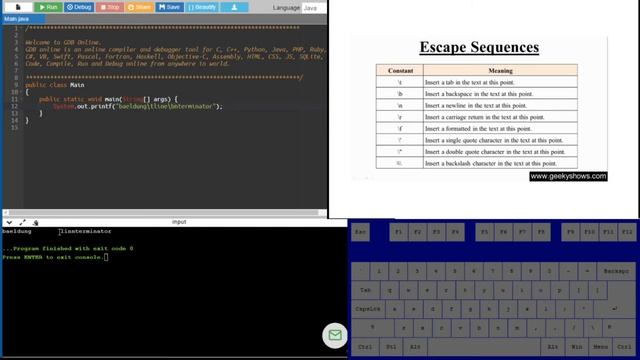
Task: Share the code via Share button
Action: (x=139, y=7)
